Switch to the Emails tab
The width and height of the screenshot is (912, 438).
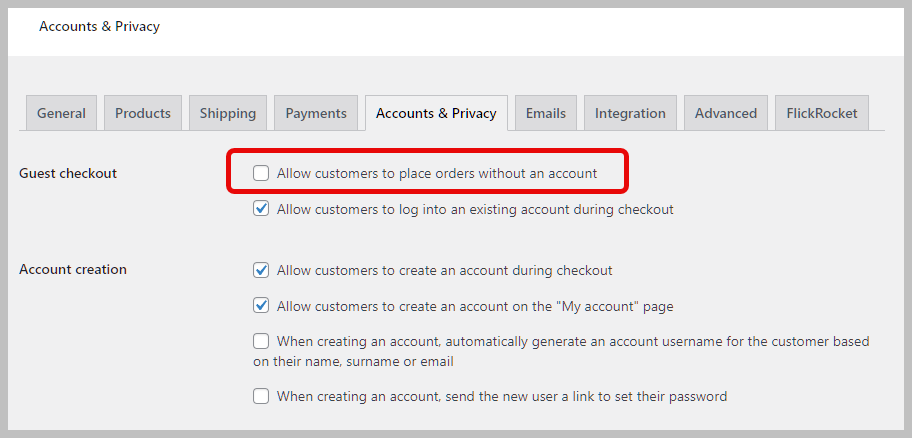[x=546, y=113]
